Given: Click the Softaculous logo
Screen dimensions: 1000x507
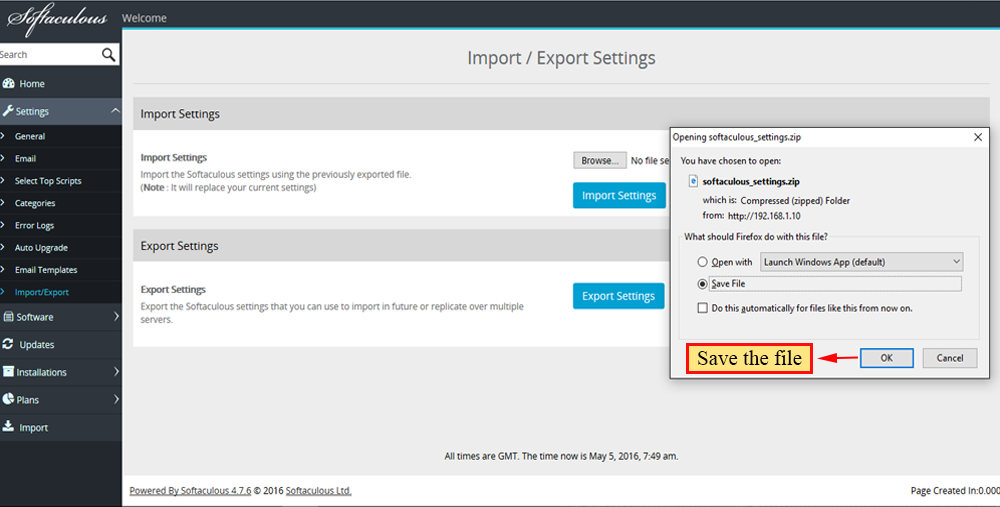Looking at the screenshot, I should point(56,19).
